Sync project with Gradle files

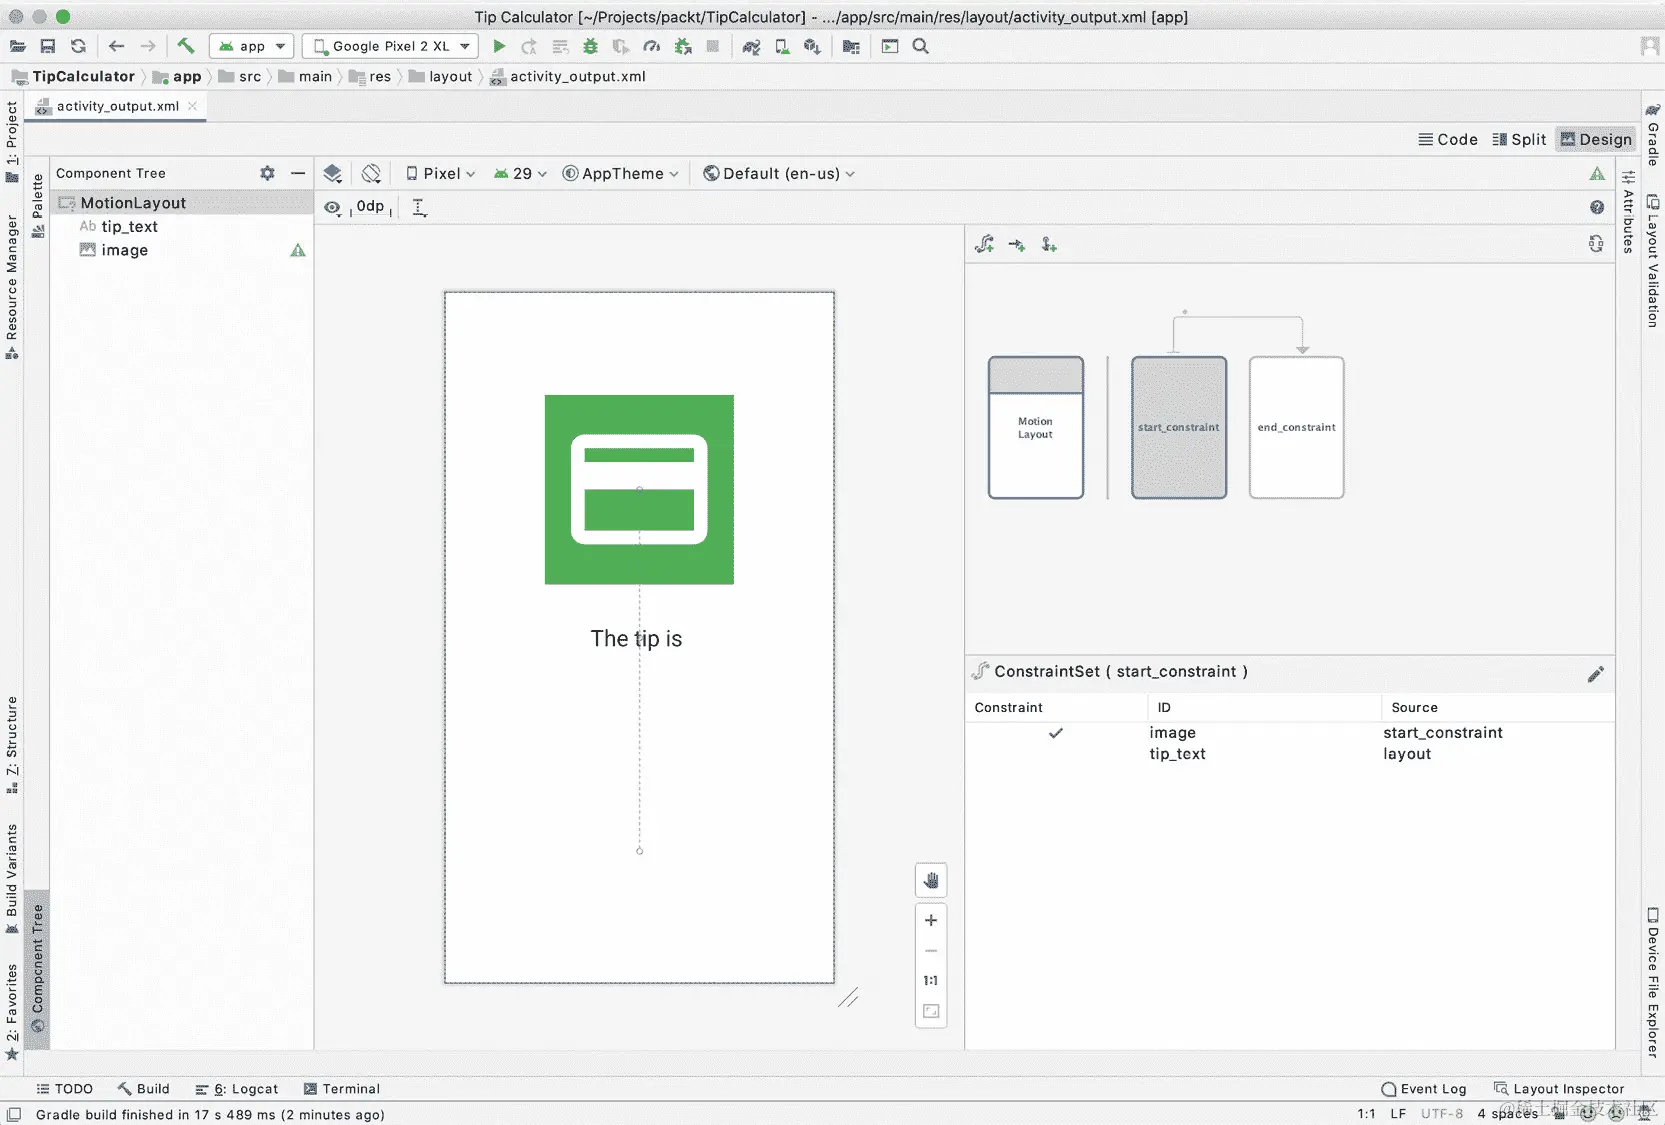[x=752, y=46]
